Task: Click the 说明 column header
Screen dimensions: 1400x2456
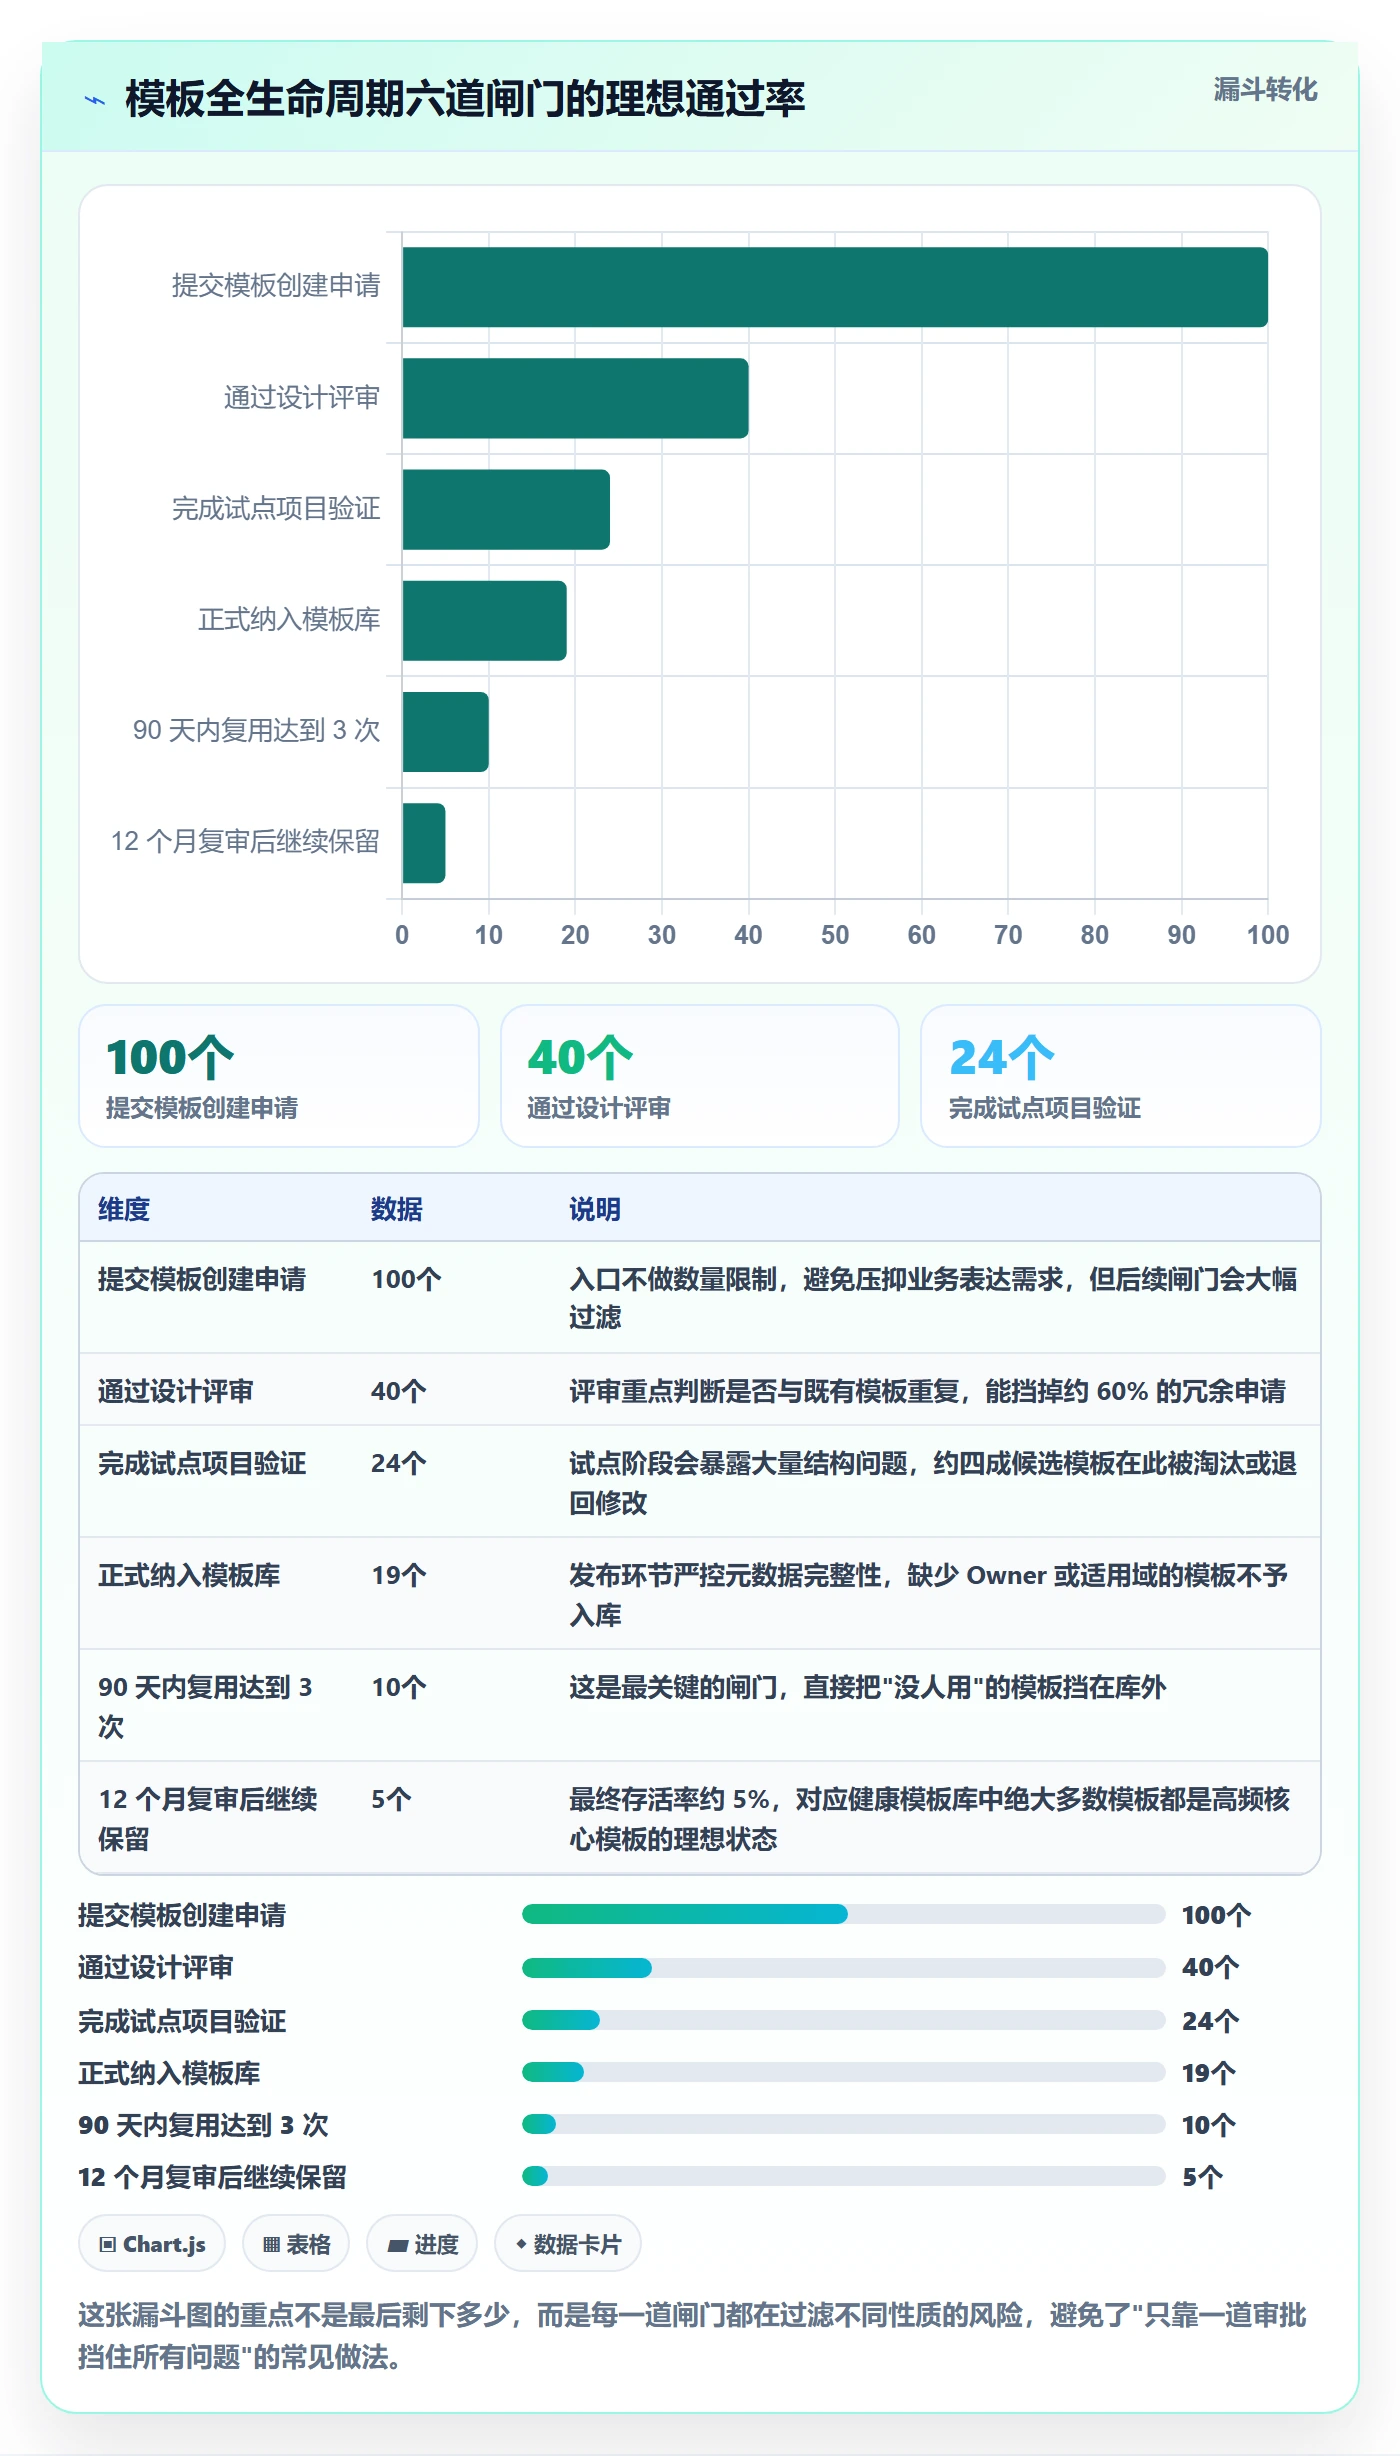Action: pyautogui.click(x=595, y=1209)
